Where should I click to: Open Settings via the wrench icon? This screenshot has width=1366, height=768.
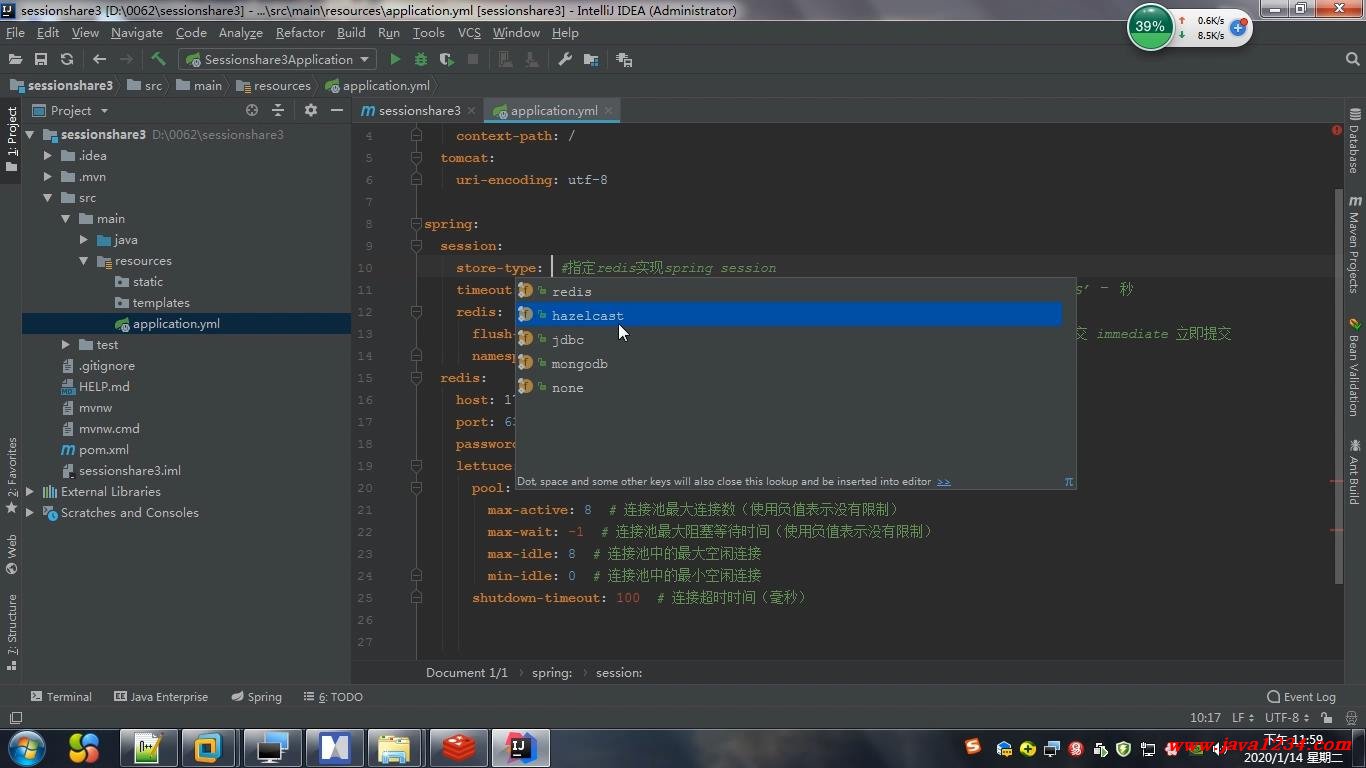(x=565, y=60)
